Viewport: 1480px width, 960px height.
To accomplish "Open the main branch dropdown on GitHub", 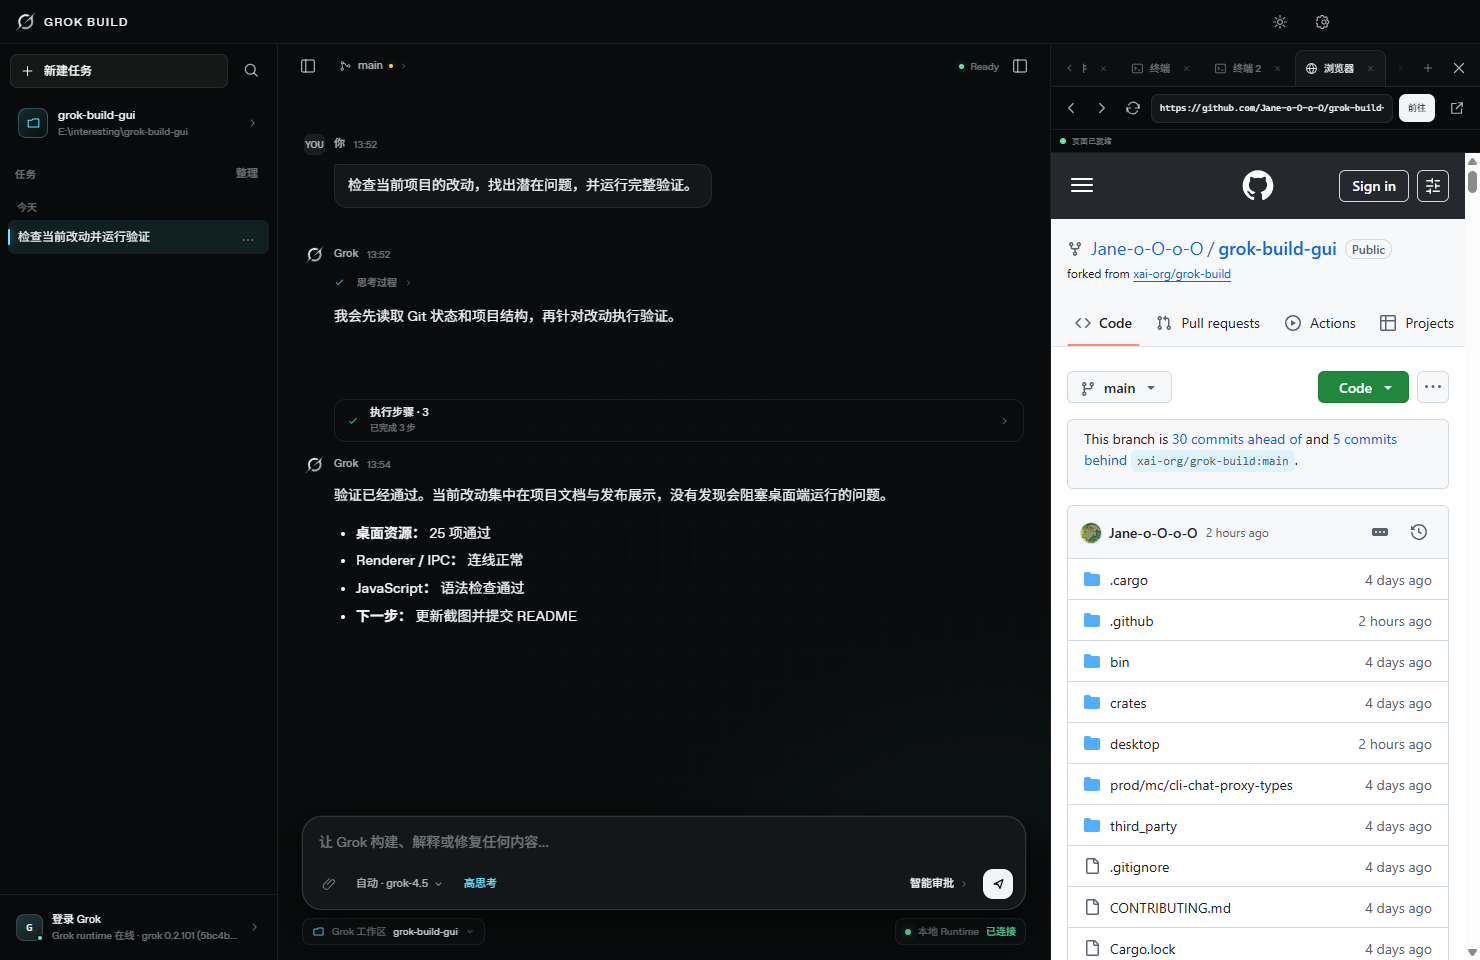I will (1119, 388).
